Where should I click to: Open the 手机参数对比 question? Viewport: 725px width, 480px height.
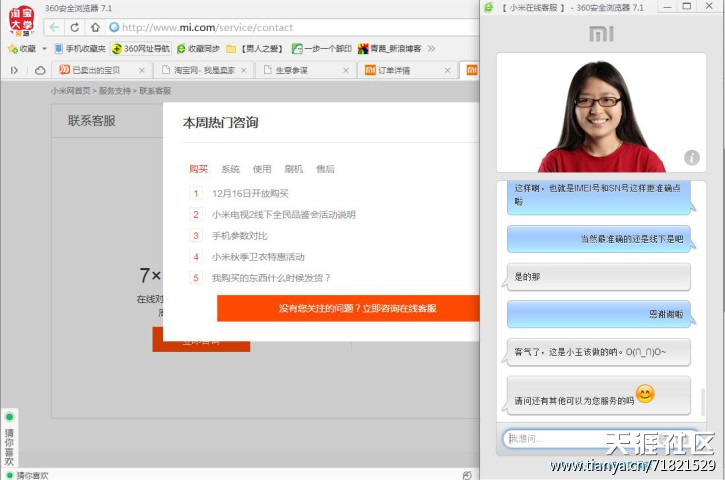pyautogui.click(x=240, y=236)
